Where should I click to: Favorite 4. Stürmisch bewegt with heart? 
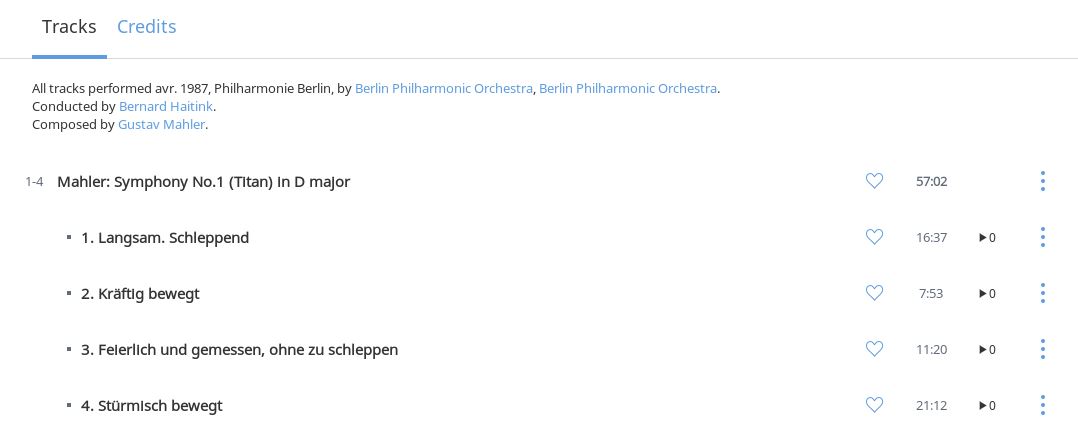874,405
